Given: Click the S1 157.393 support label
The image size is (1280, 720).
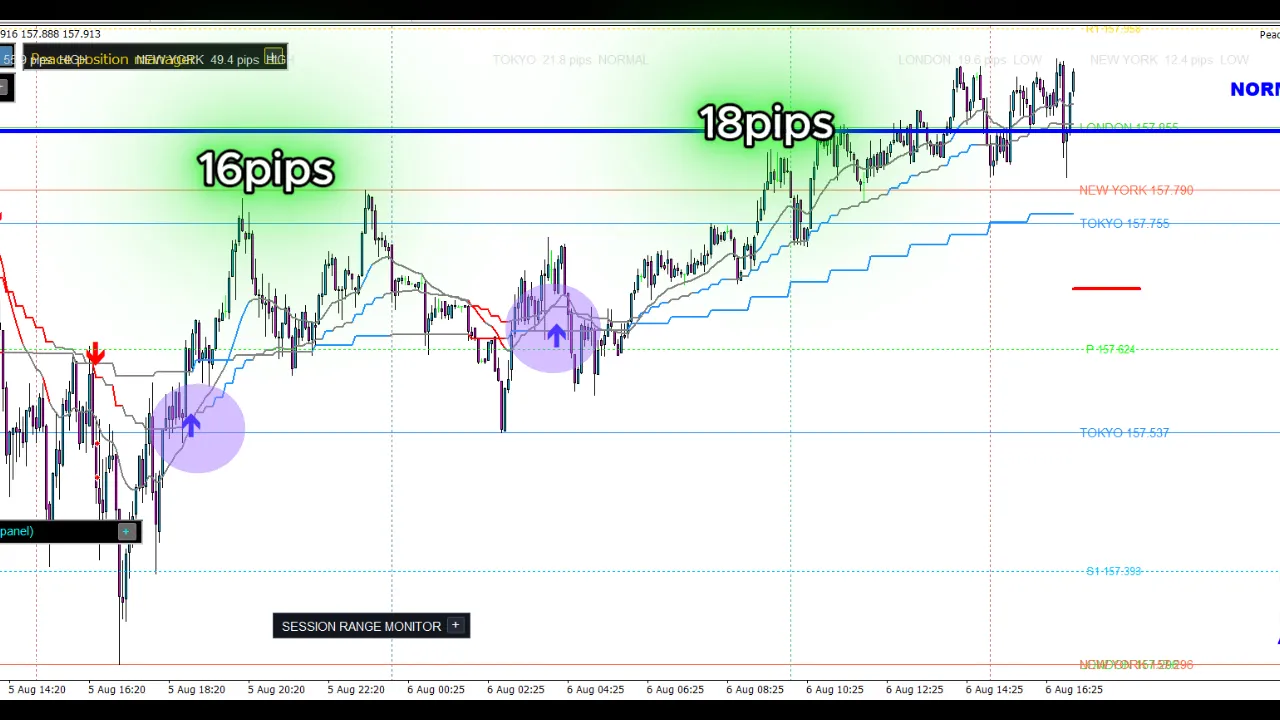Looking at the screenshot, I should [1113, 571].
